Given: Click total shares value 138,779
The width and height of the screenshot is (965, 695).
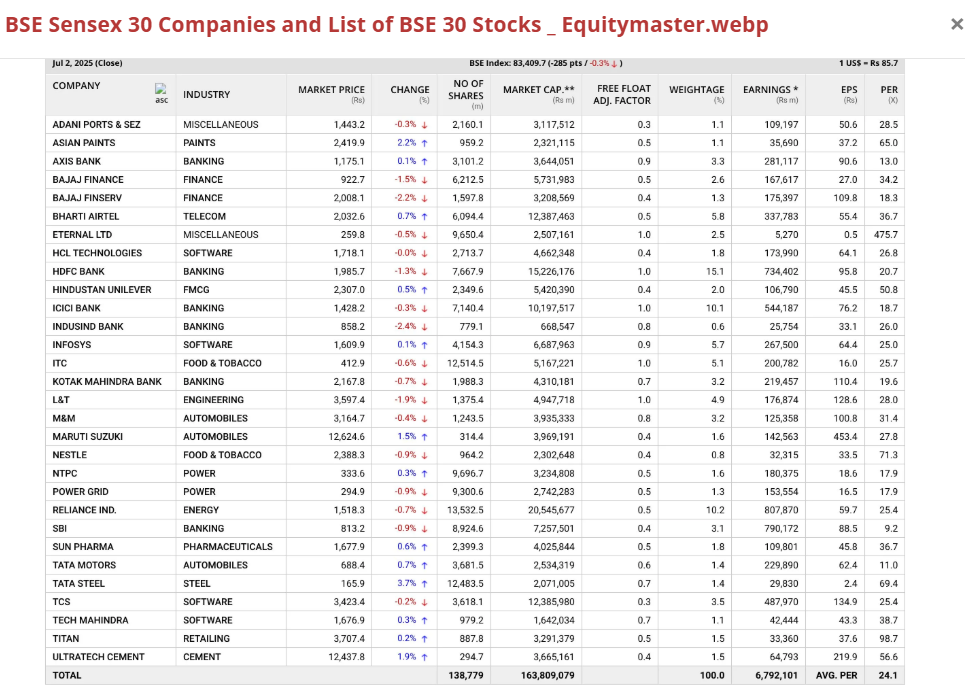Looking at the screenshot, I should [x=466, y=675].
